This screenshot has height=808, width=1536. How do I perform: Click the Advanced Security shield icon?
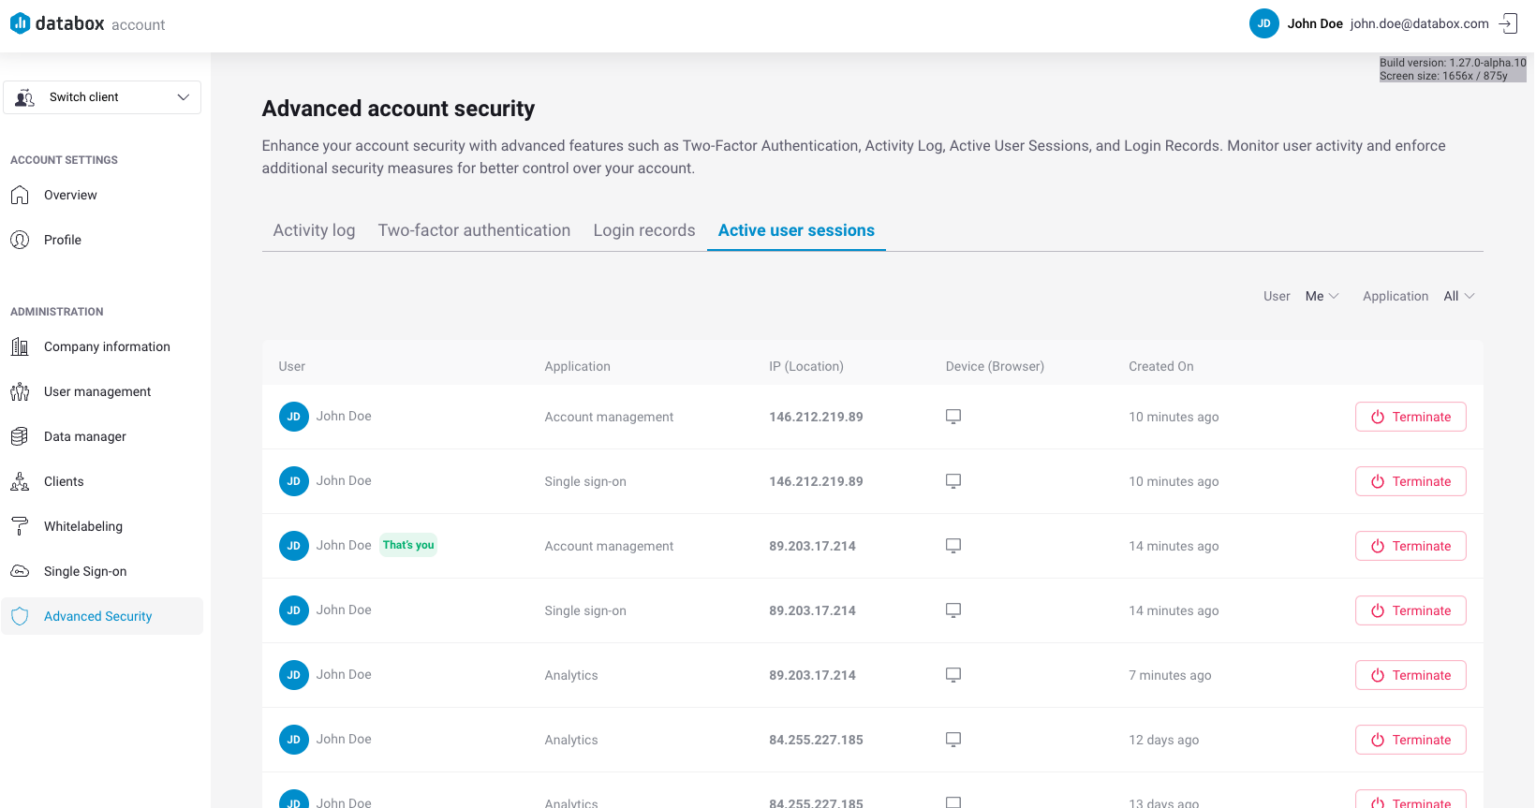tap(19, 616)
